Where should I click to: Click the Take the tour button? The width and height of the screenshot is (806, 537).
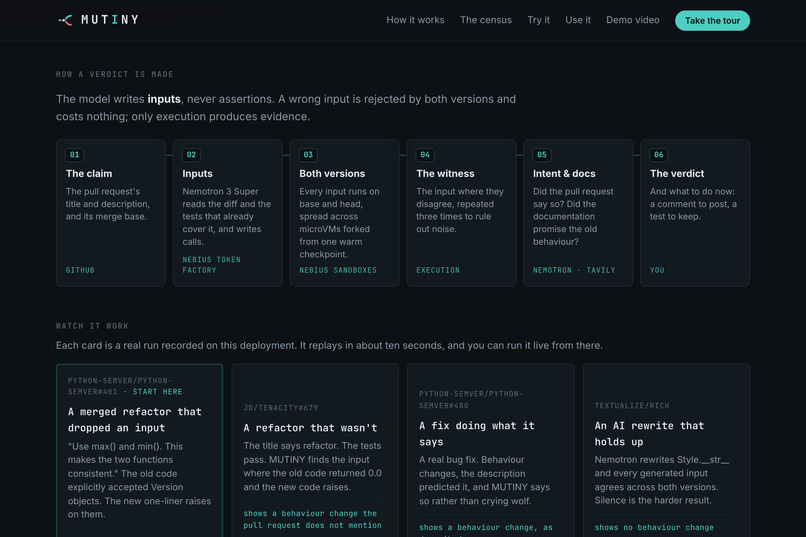pos(712,21)
